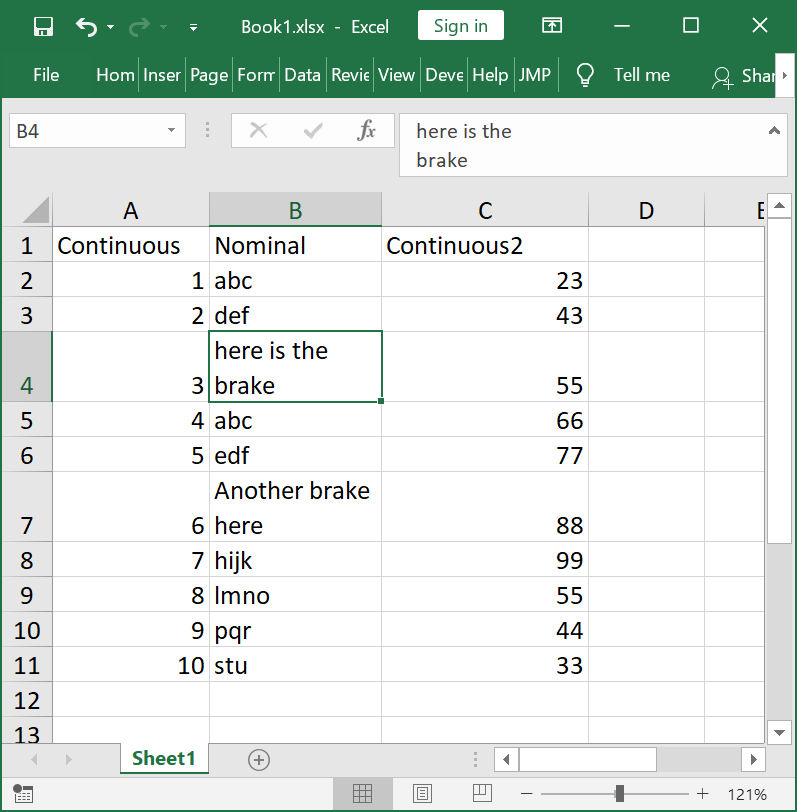
Task: Open the JMP ribbon tab
Action: pyautogui.click(x=535, y=75)
